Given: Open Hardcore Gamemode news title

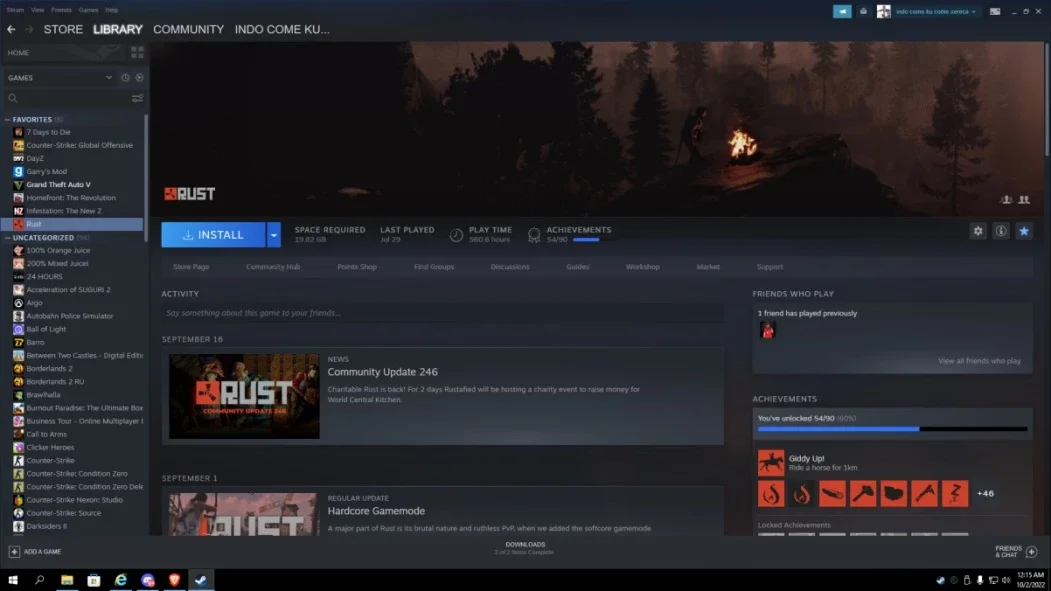Looking at the screenshot, I should click(x=376, y=511).
